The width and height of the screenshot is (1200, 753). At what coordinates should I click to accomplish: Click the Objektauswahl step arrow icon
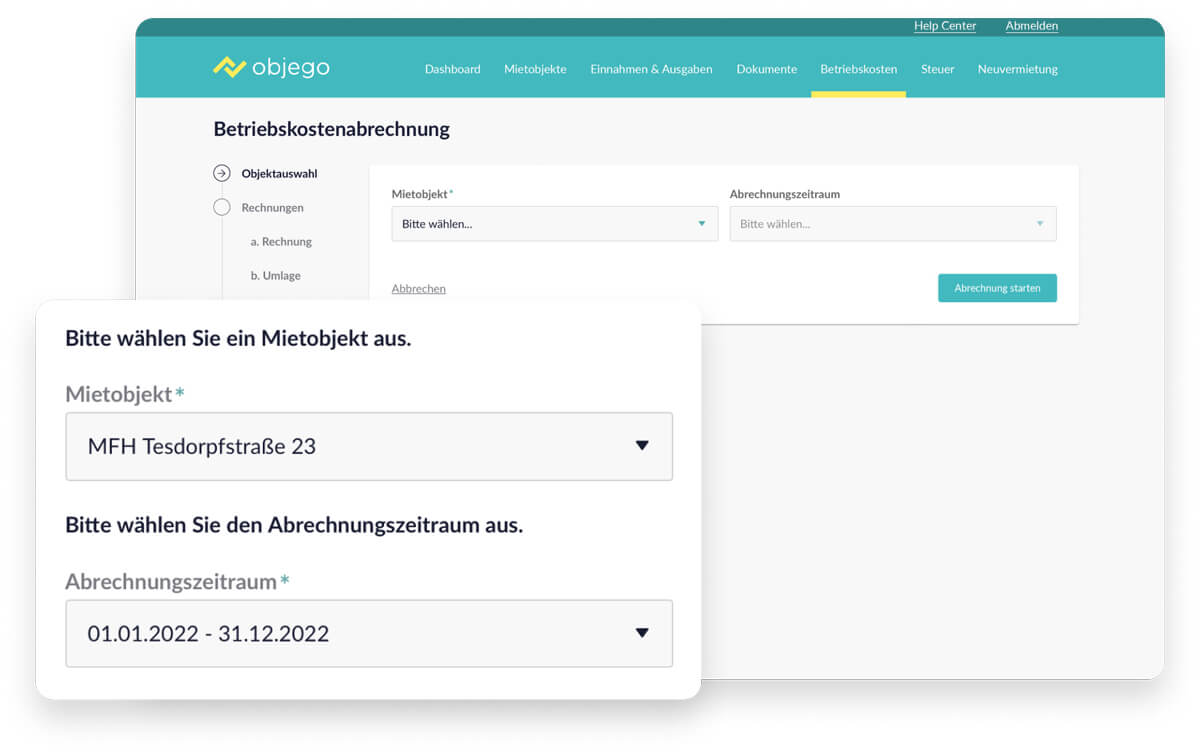[222, 173]
